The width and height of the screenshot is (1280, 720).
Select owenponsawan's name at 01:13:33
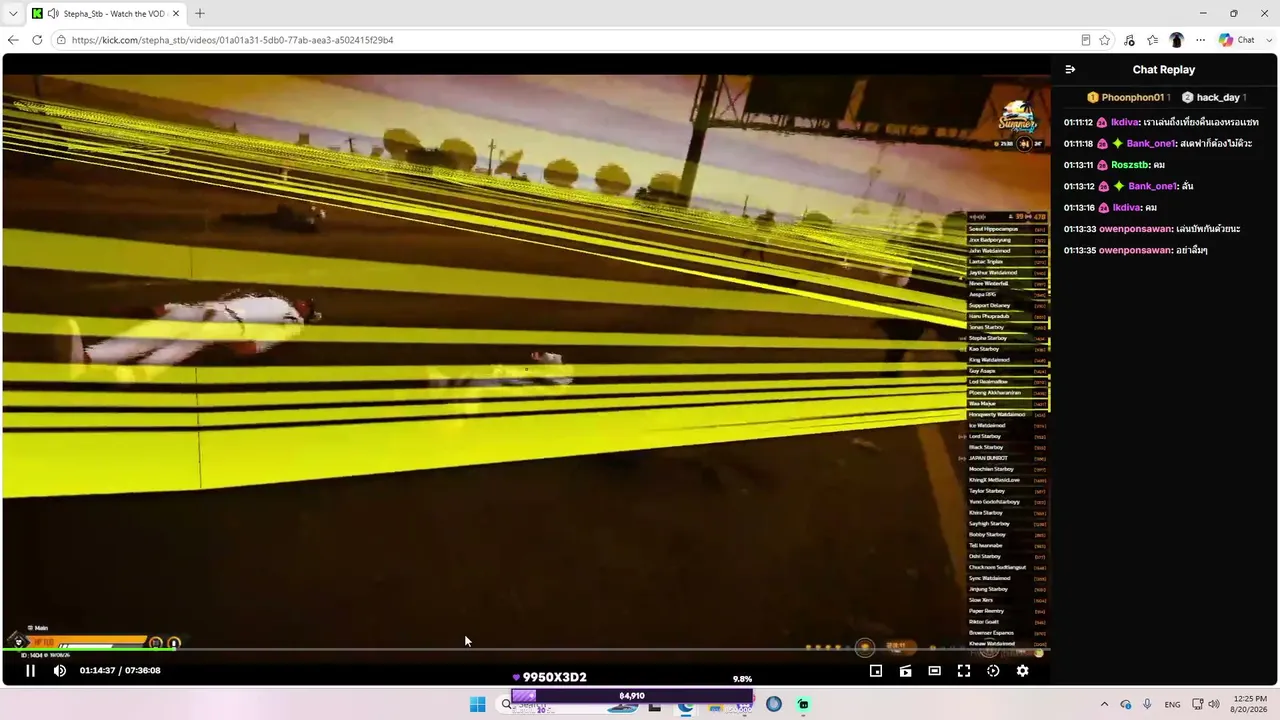click(x=1135, y=229)
